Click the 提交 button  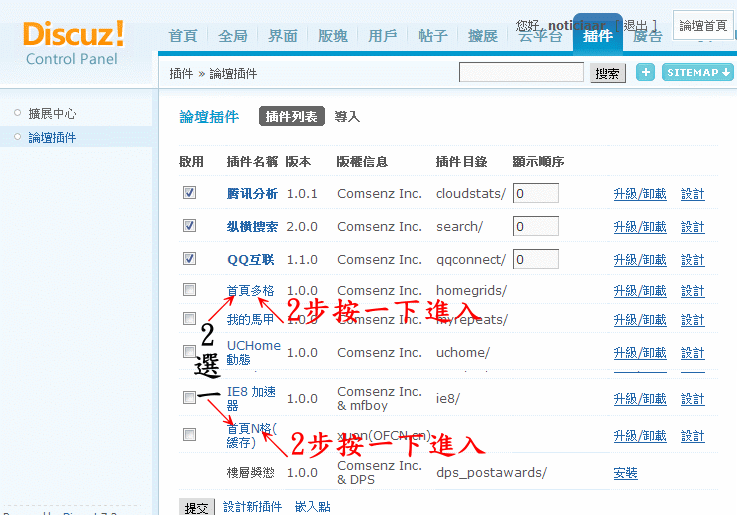(x=196, y=507)
